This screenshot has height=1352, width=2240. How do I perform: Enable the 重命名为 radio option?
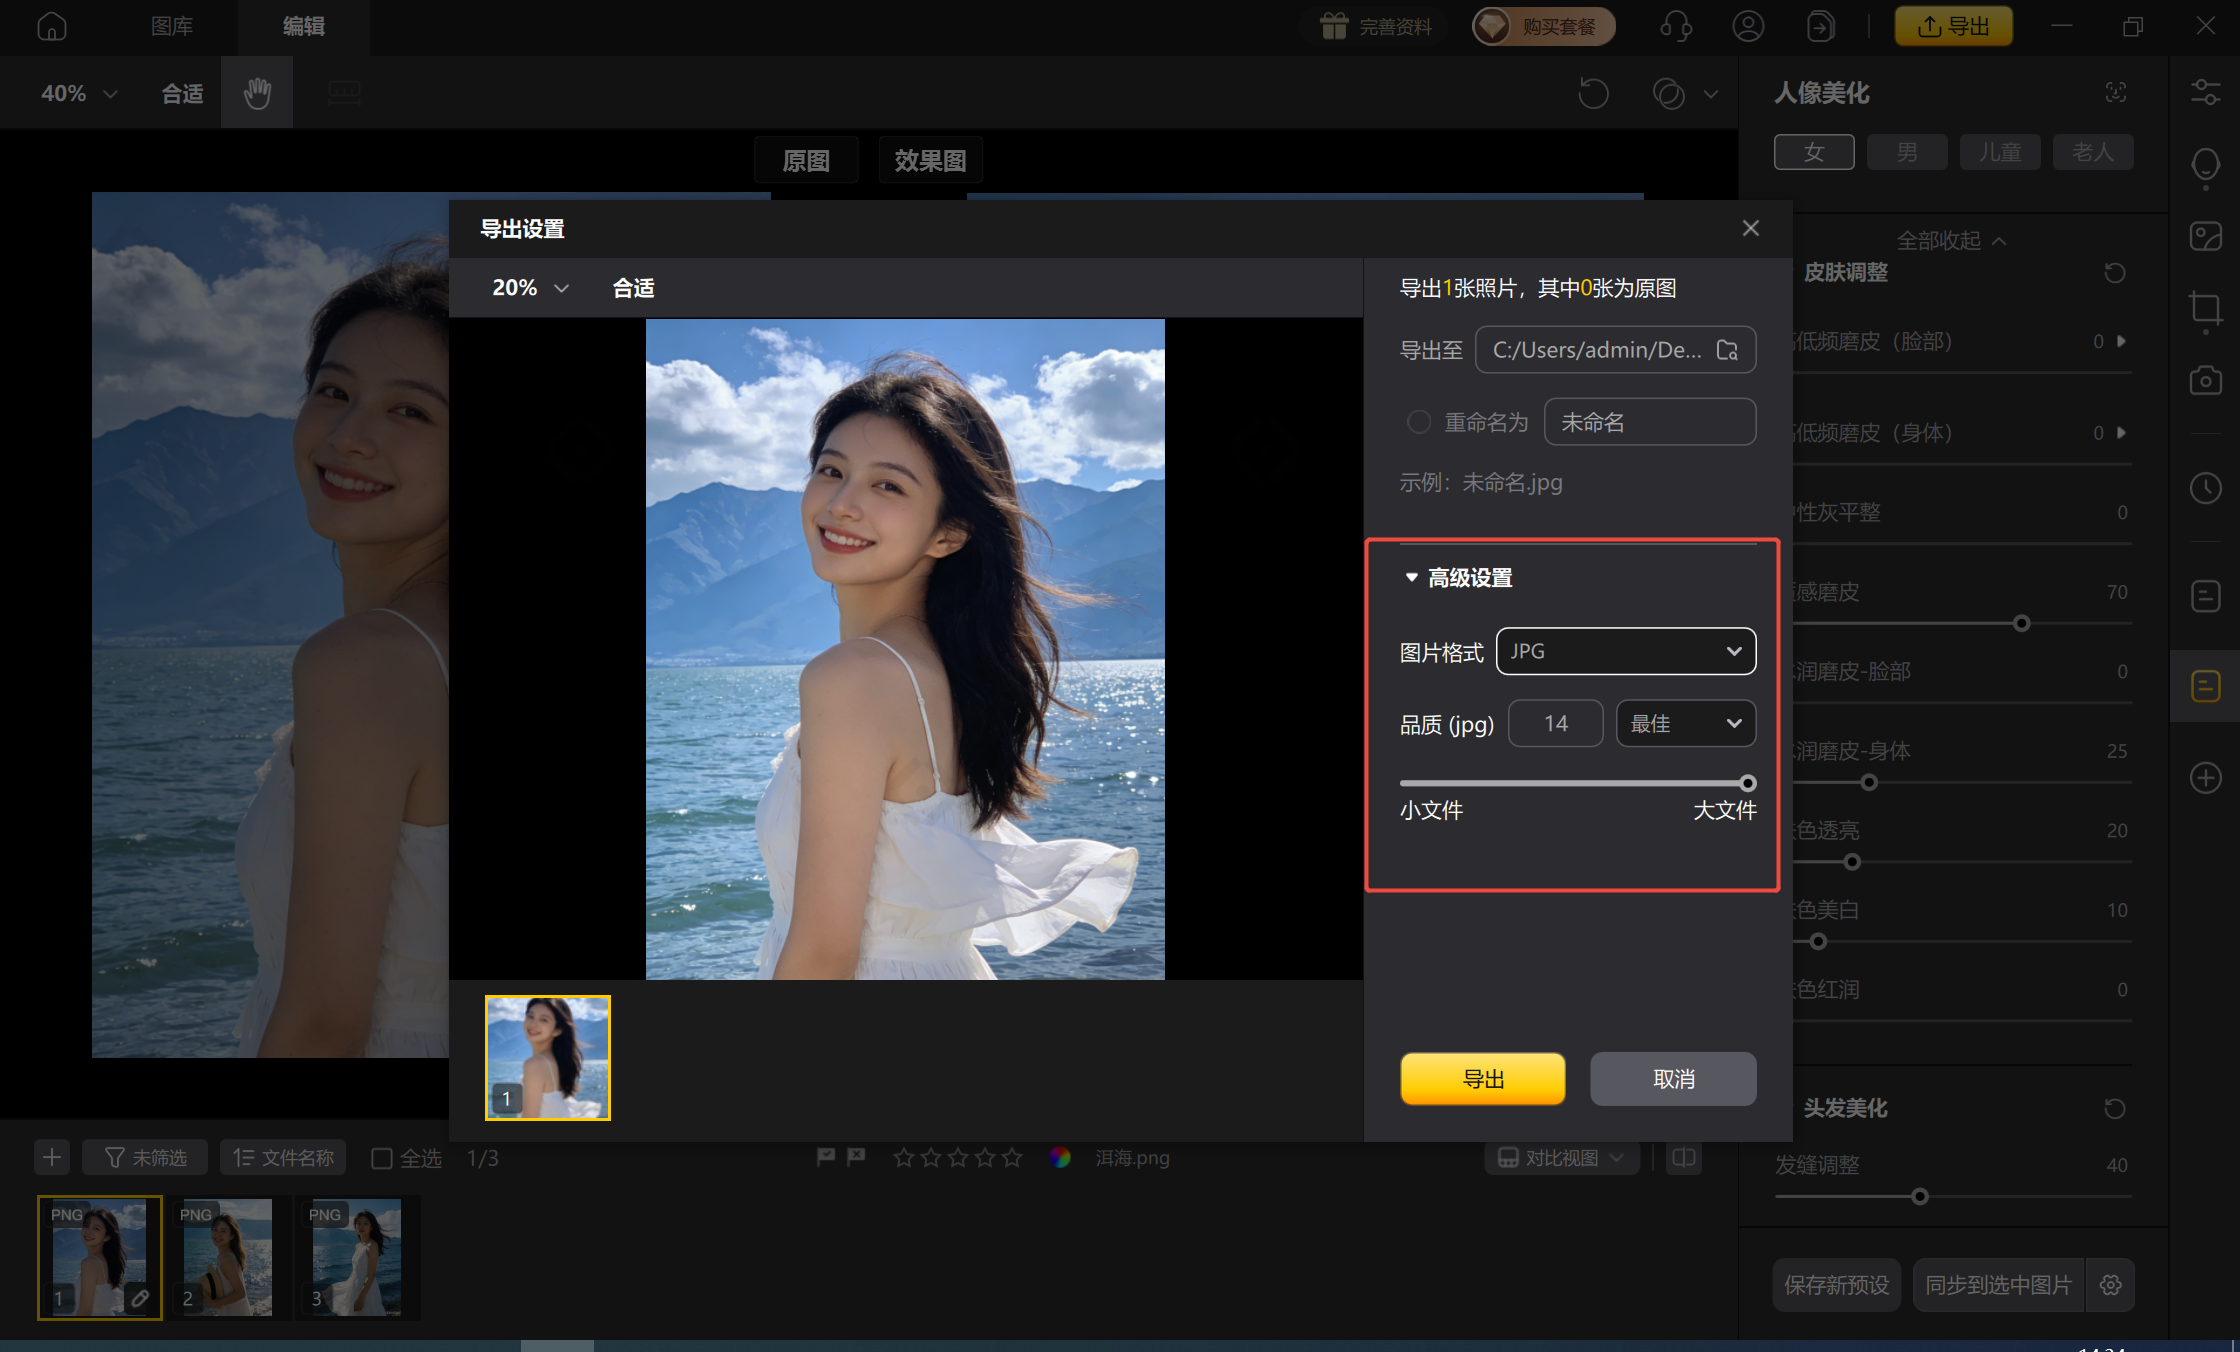pyautogui.click(x=1418, y=422)
